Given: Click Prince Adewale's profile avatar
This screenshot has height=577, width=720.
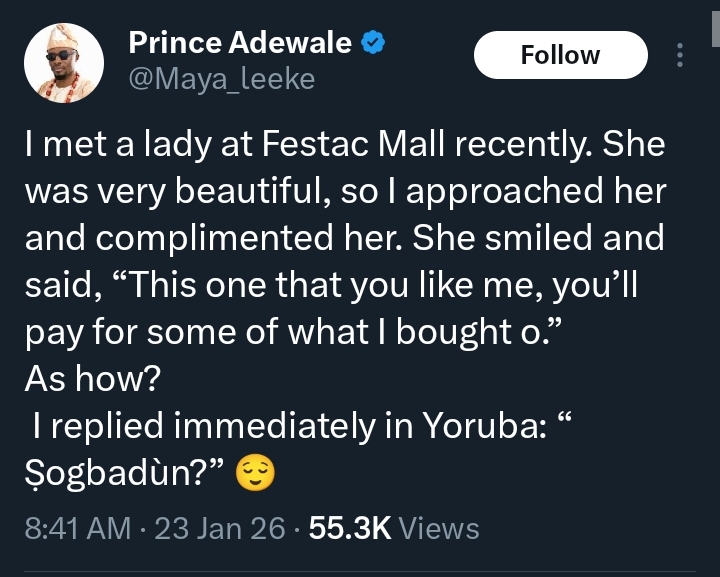Looking at the screenshot, I should (x=64, y=63).
